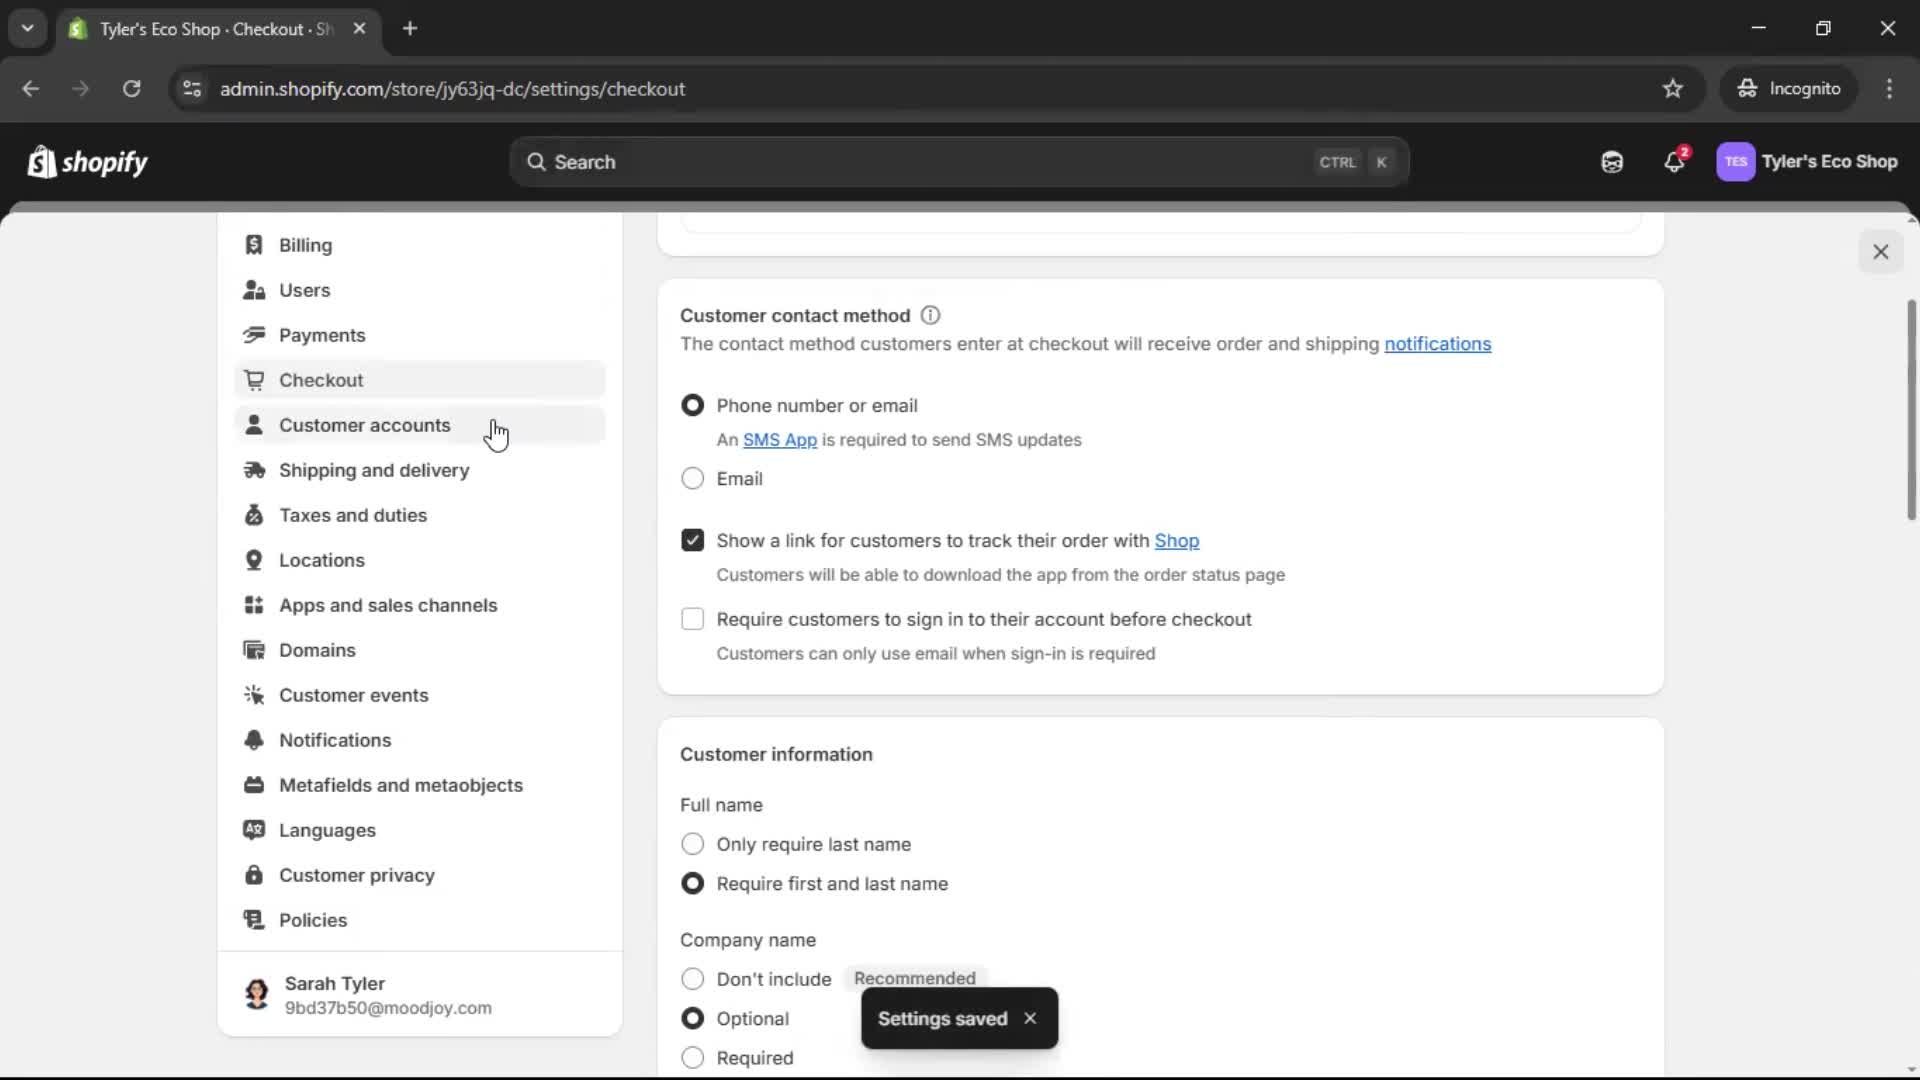
Task: Reload the current page
Action: tap(131, 88)
